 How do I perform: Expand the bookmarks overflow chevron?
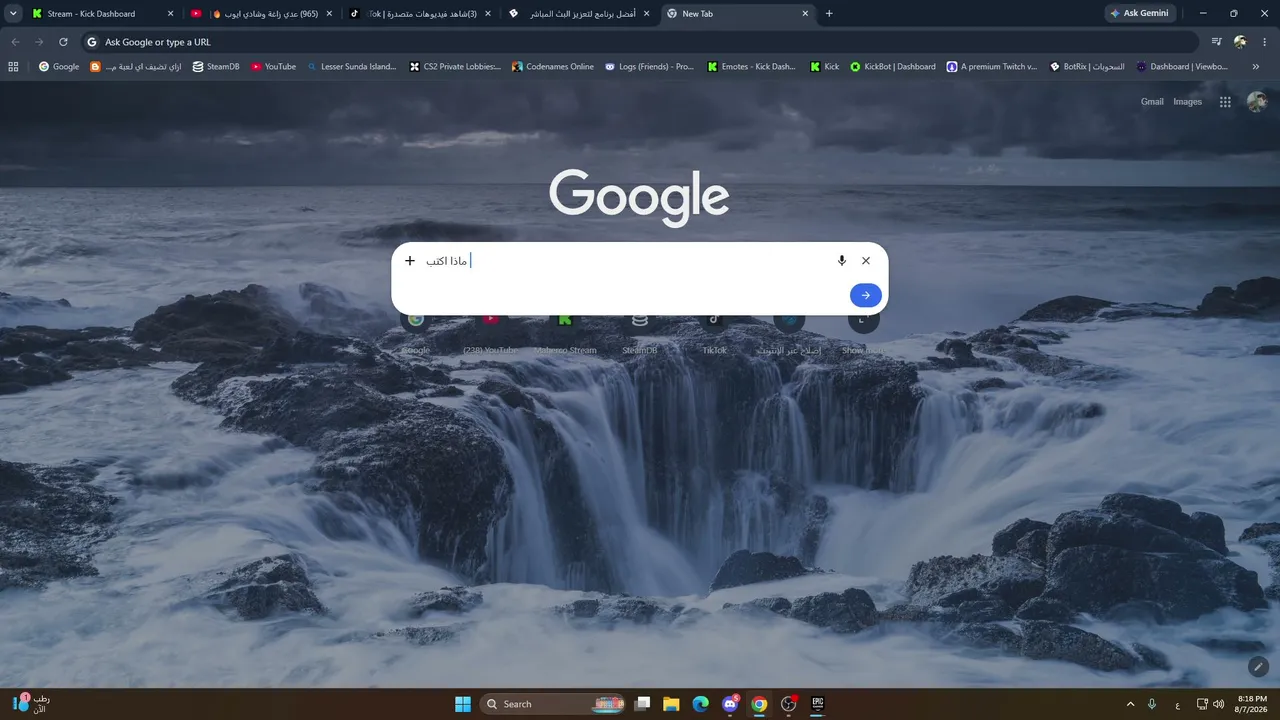point(1256,67)
